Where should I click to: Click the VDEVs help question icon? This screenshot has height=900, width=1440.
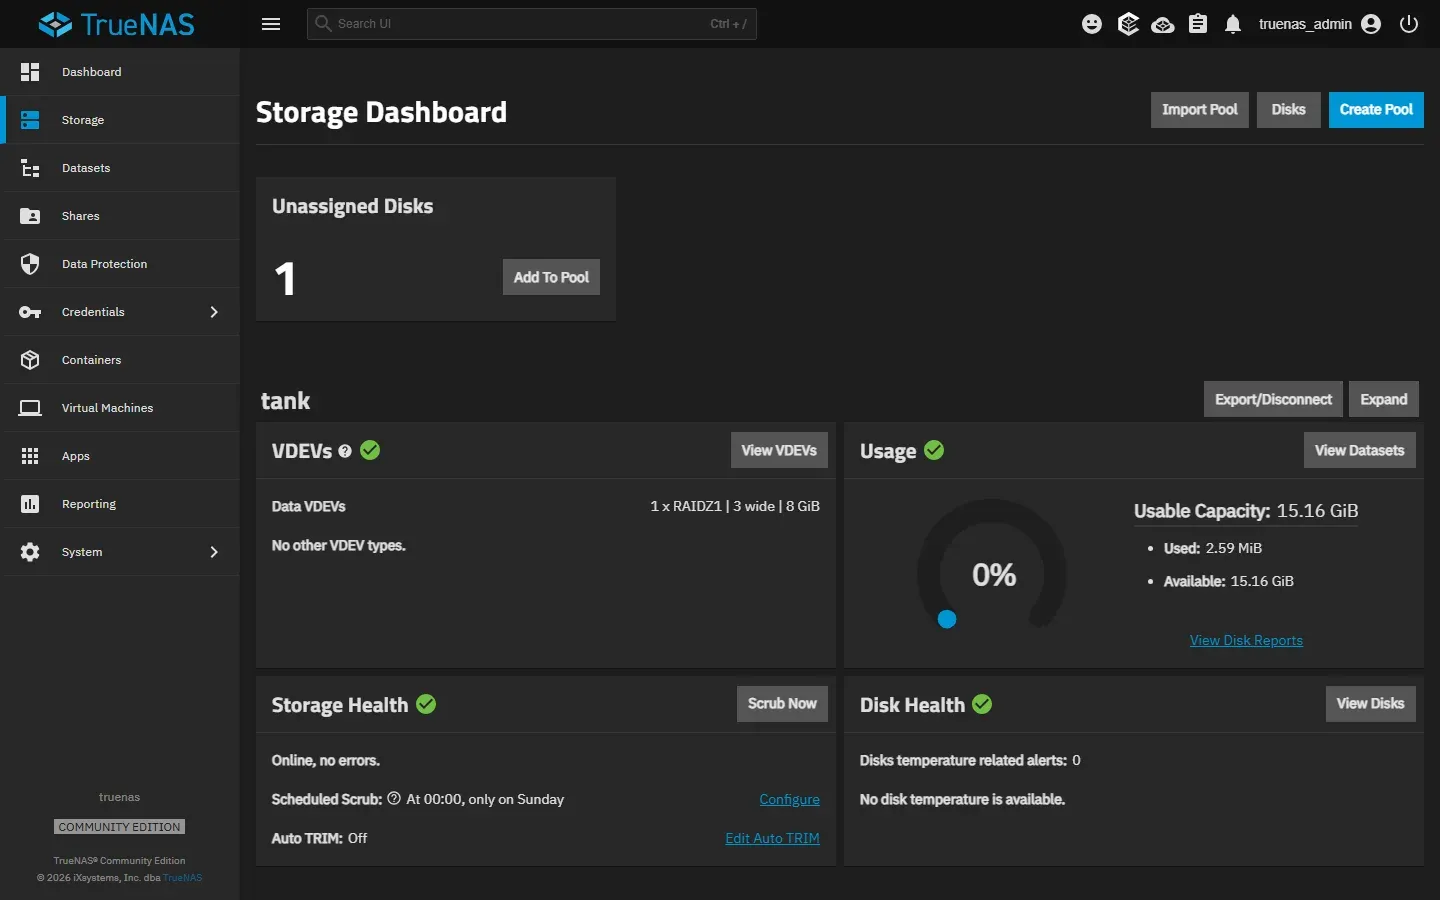pos(345,451)
